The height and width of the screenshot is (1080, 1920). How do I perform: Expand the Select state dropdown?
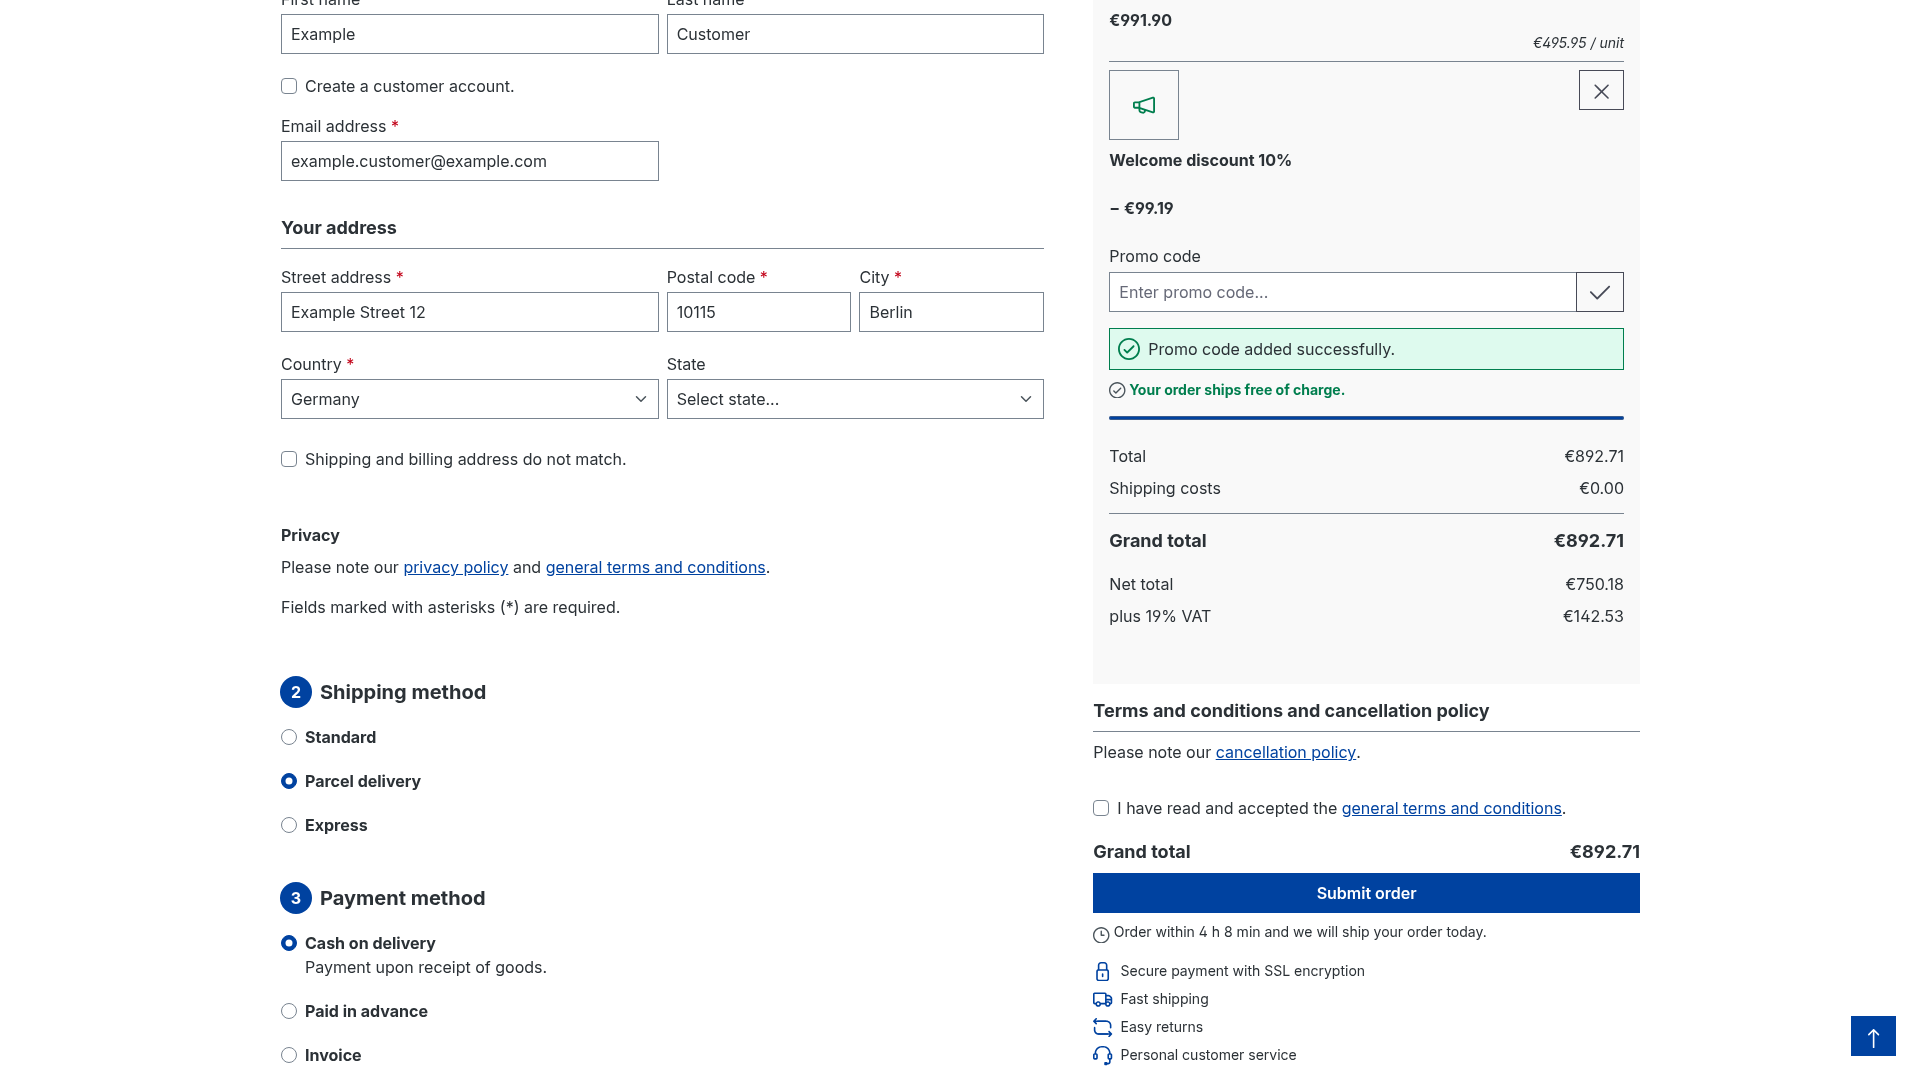[855, 399]
